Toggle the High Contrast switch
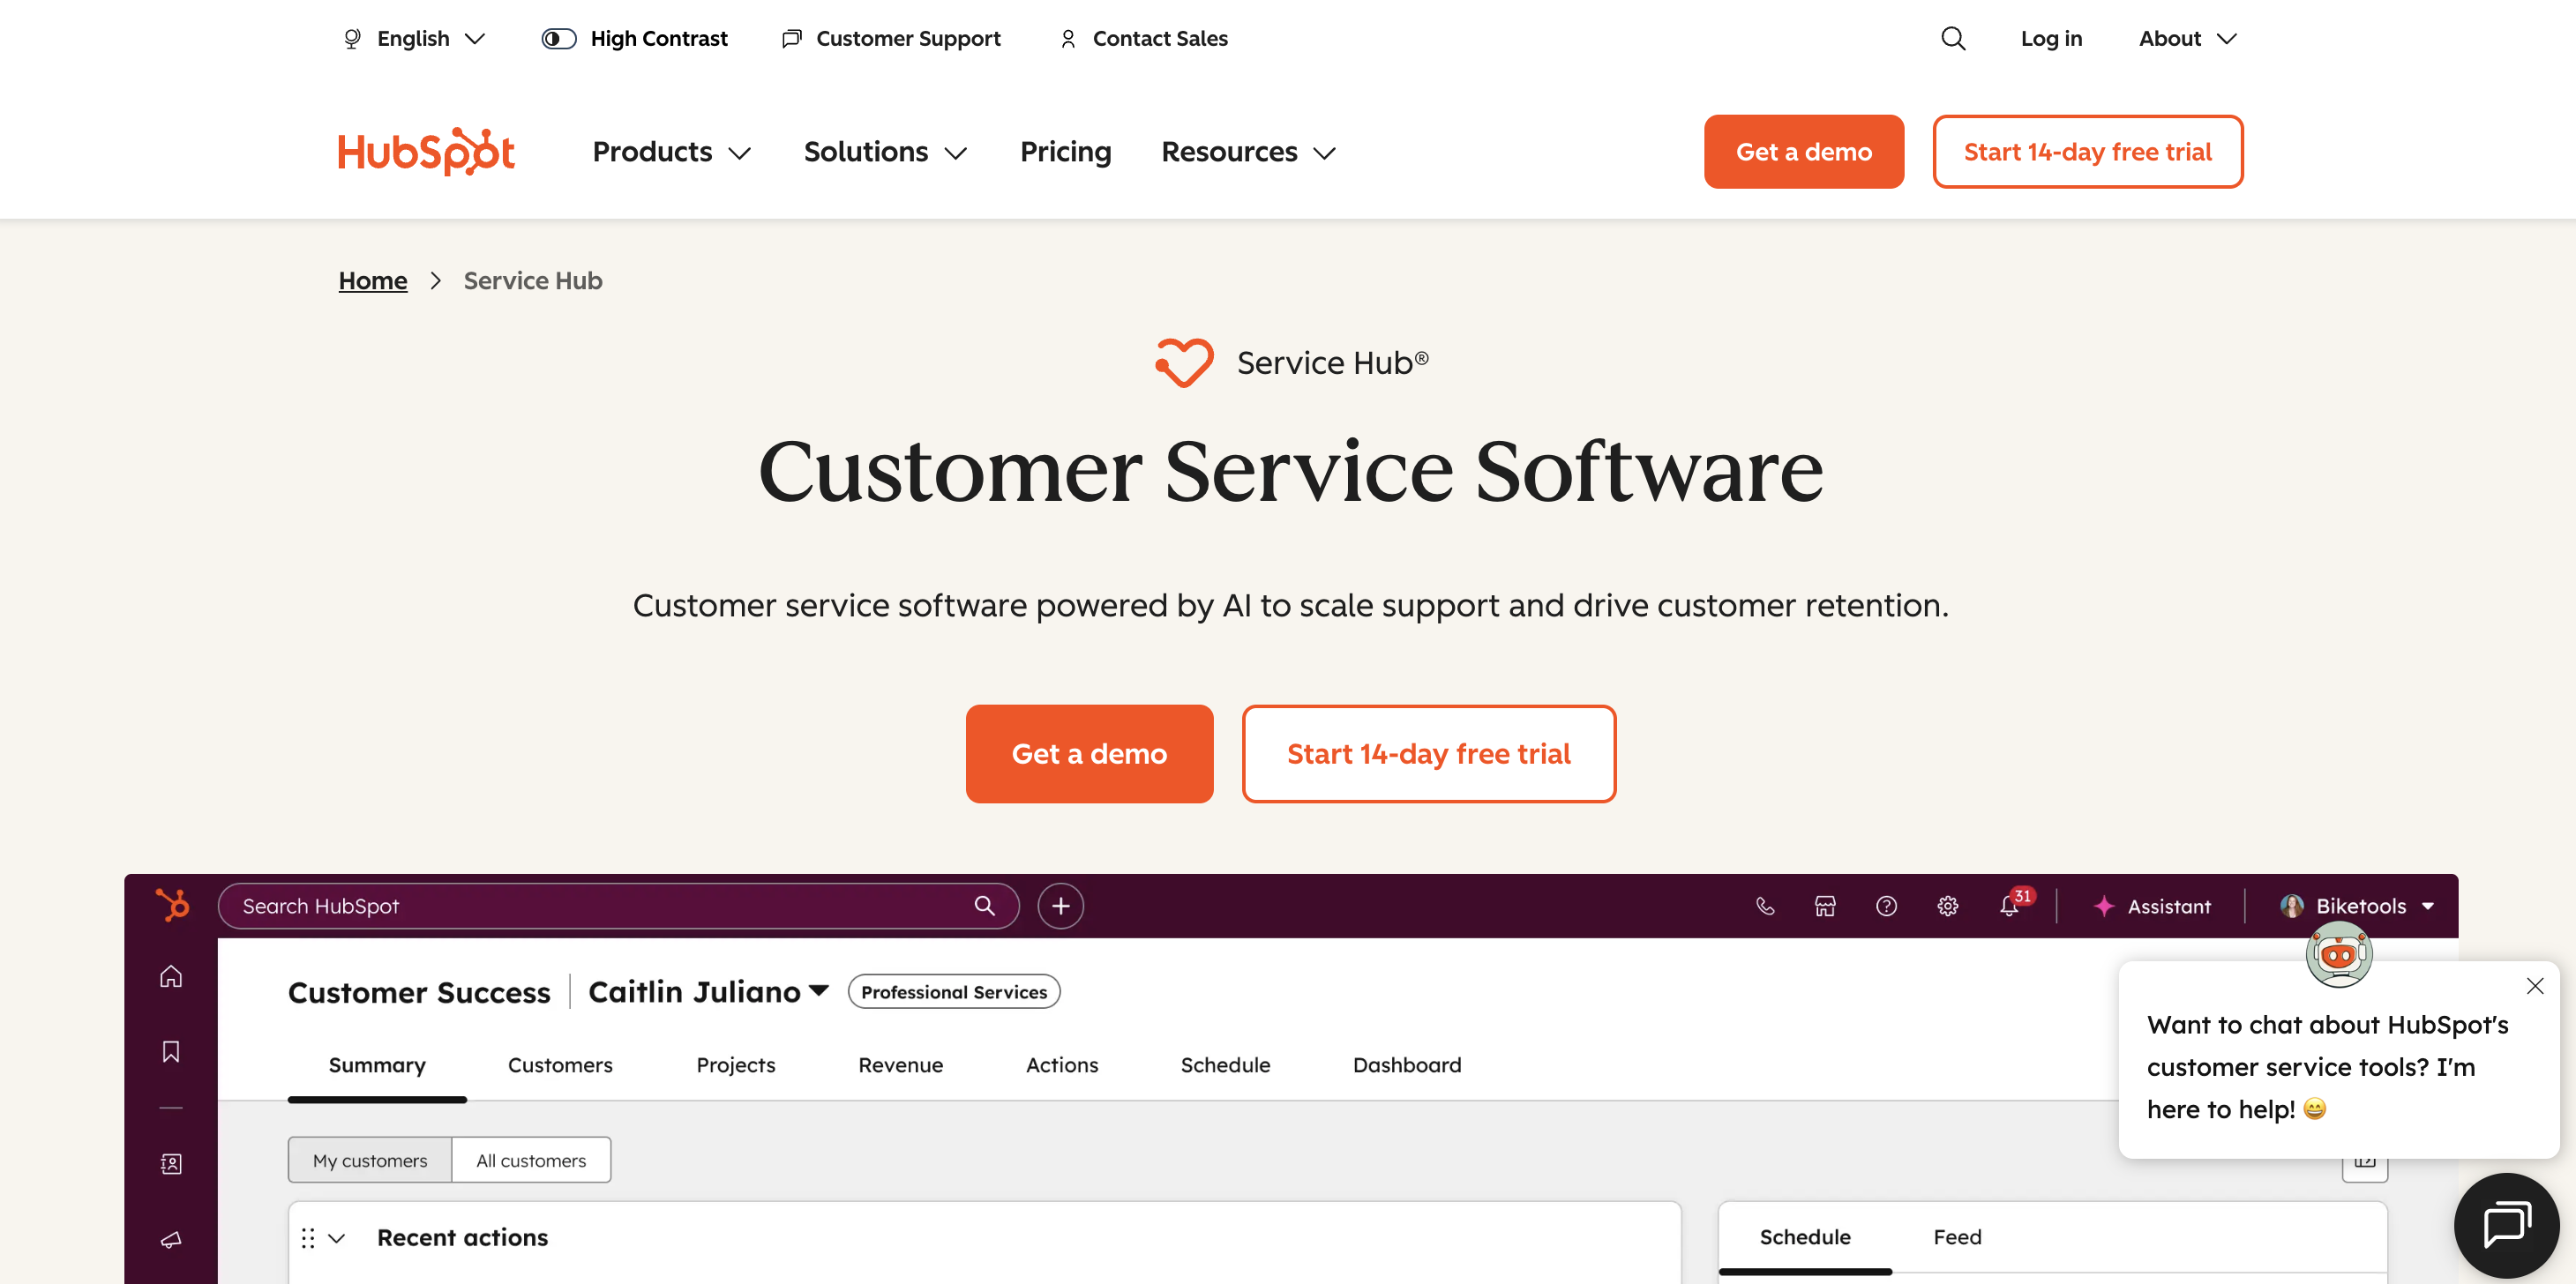The width and height of the screenshot is (2576, 1284). point(558,38)
